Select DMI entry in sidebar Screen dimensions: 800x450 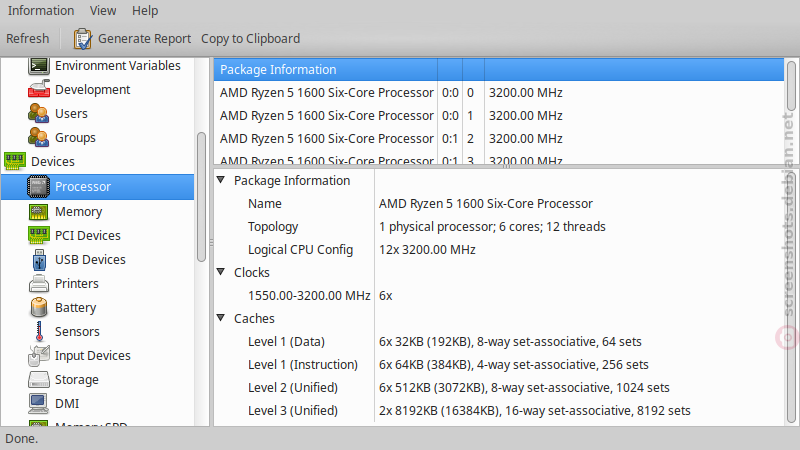tap(67, 404)
